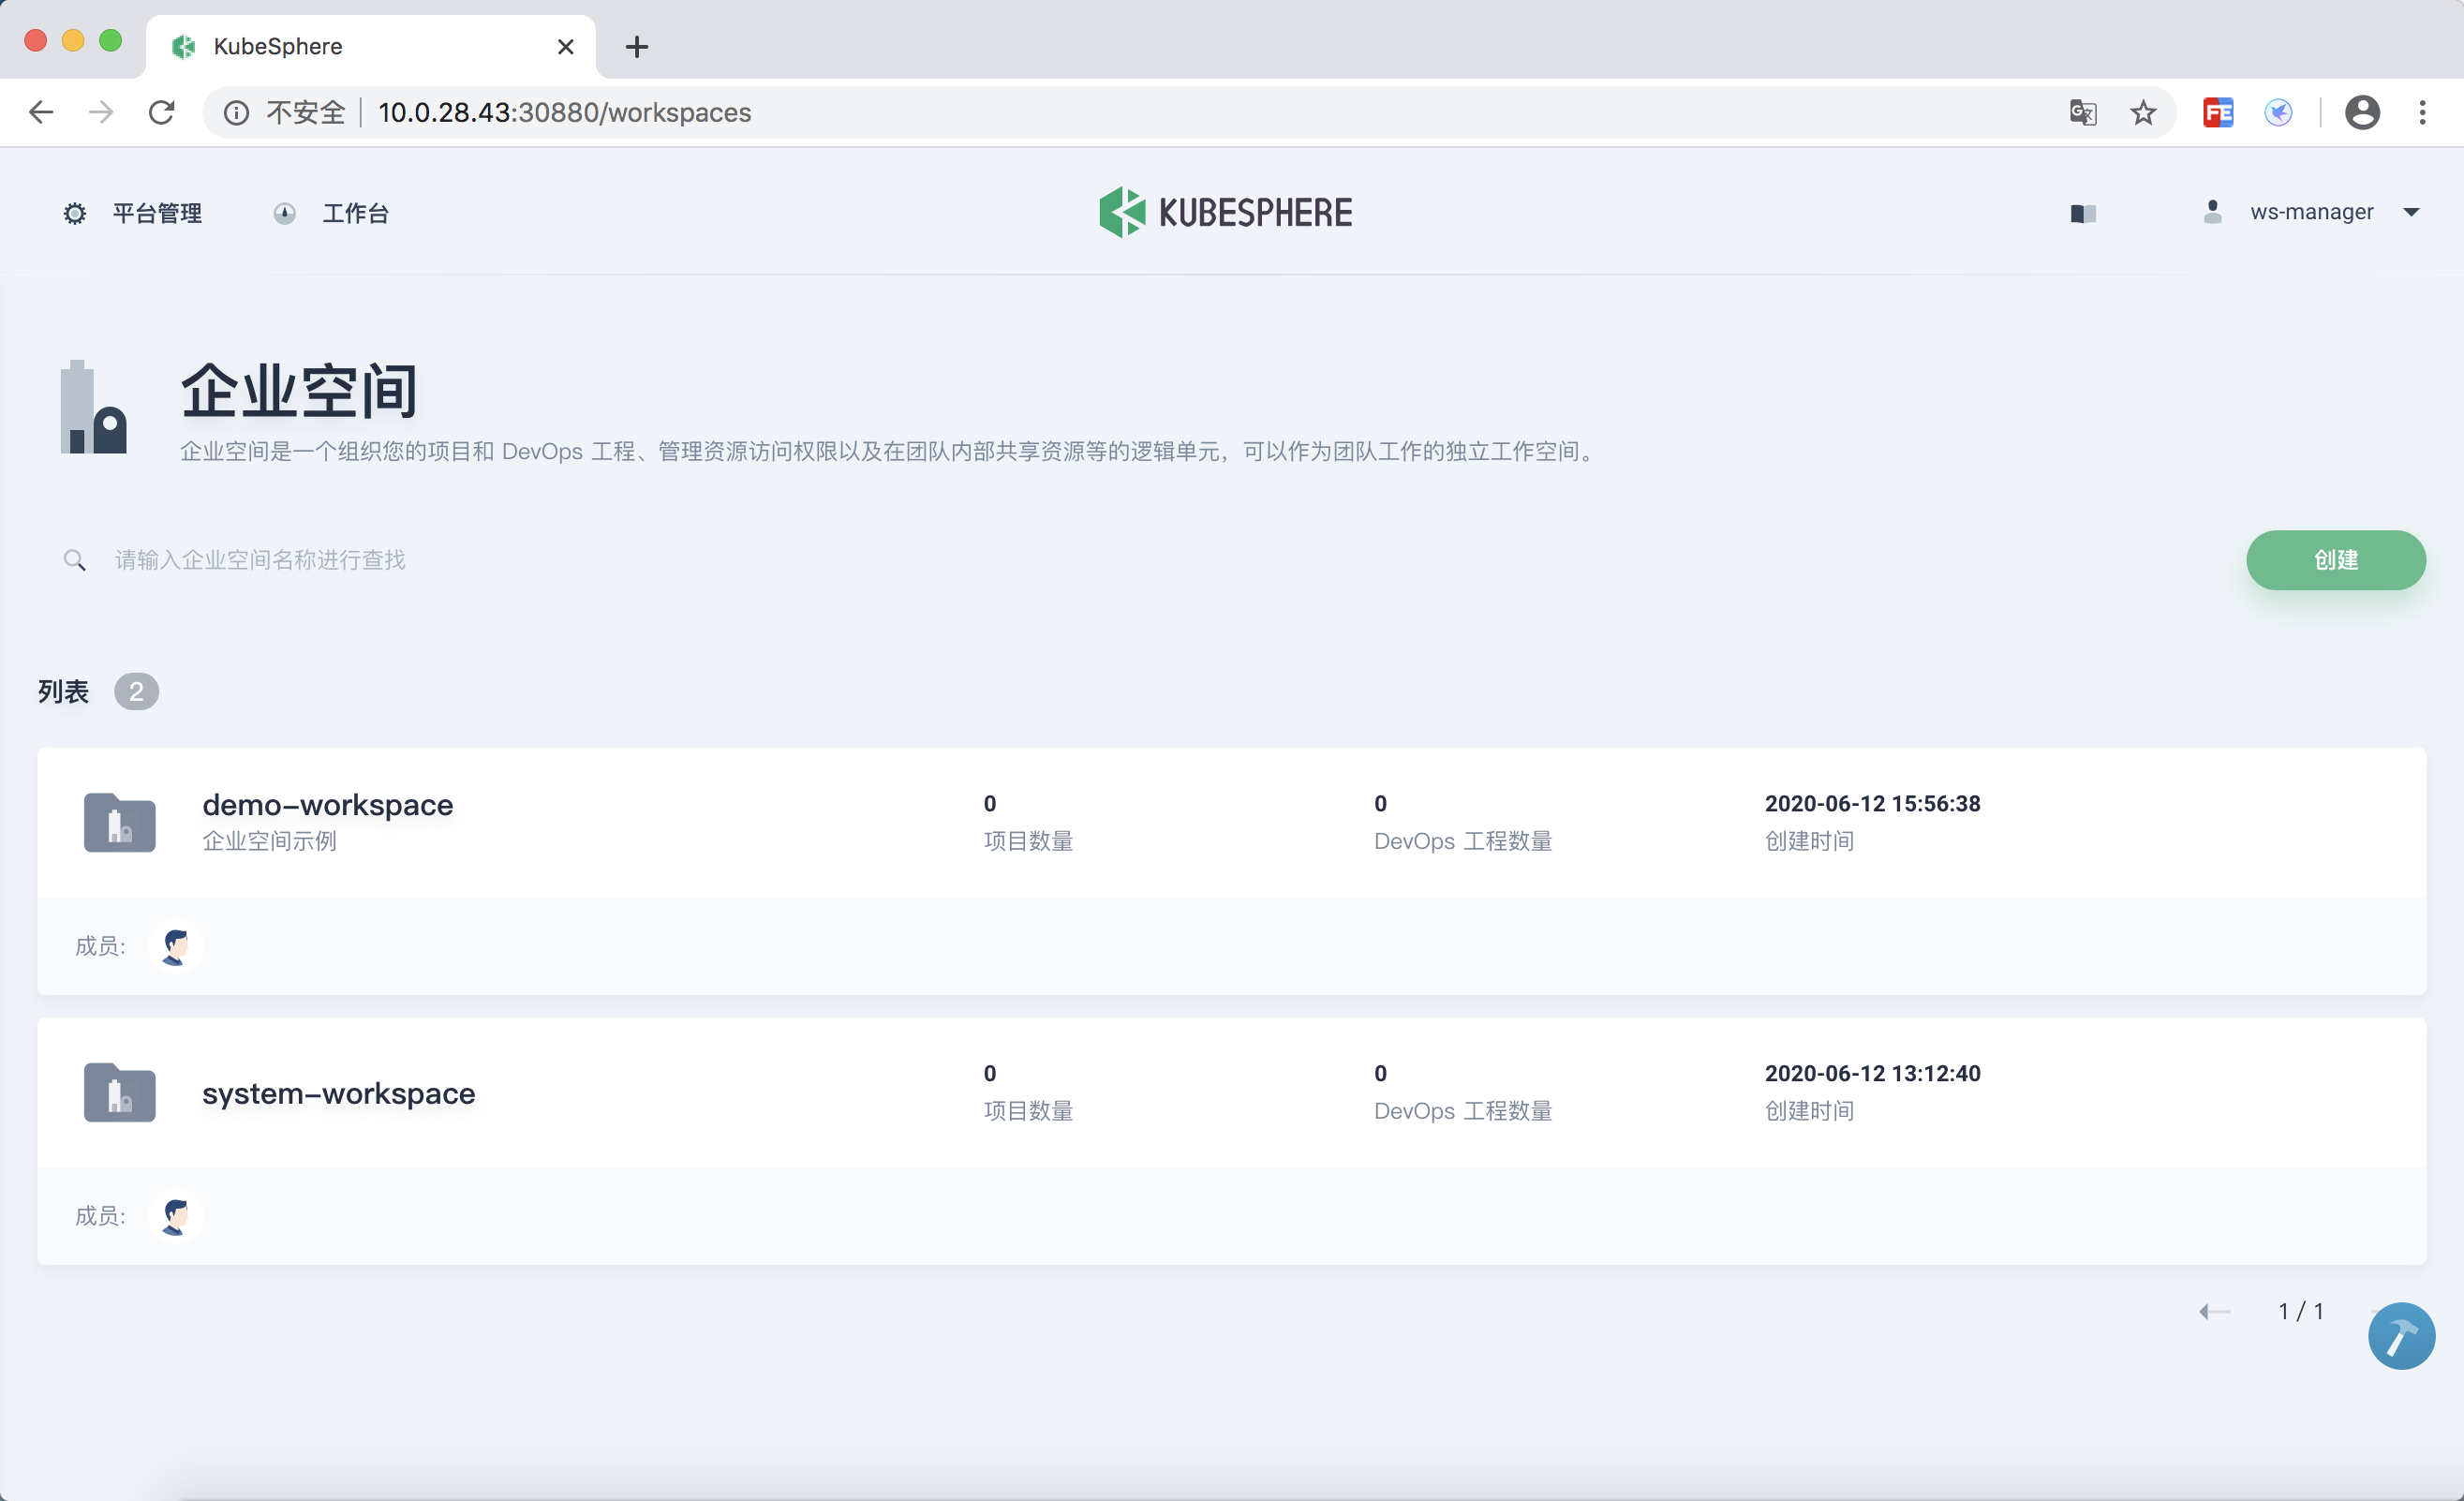
Task: Open the demo-workspace link
Action: tap(327, 805)
